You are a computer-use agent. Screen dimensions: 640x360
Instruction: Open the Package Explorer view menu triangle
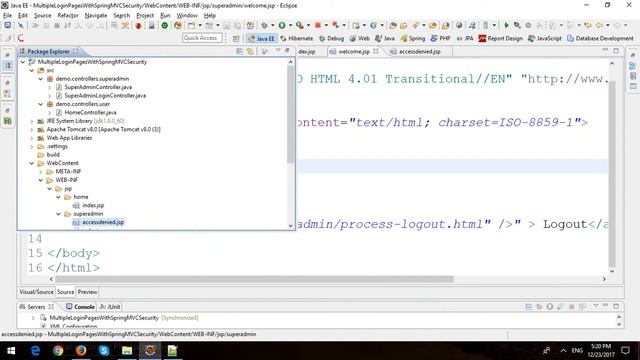pyautogui.click(x=278, y=51)
